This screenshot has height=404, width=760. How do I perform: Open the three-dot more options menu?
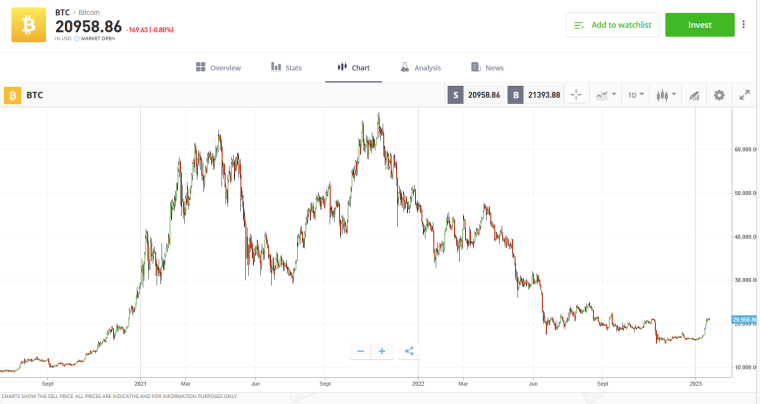[744, 25]
